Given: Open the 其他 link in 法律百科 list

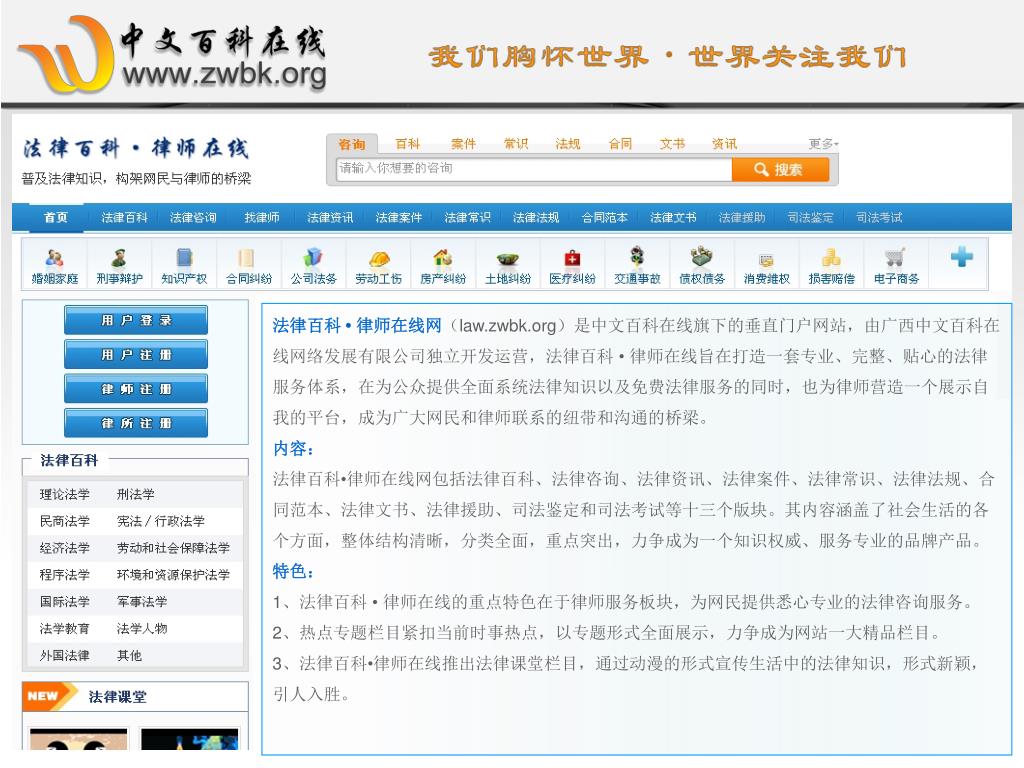Looking at the screenshot, I should (129, 655).
